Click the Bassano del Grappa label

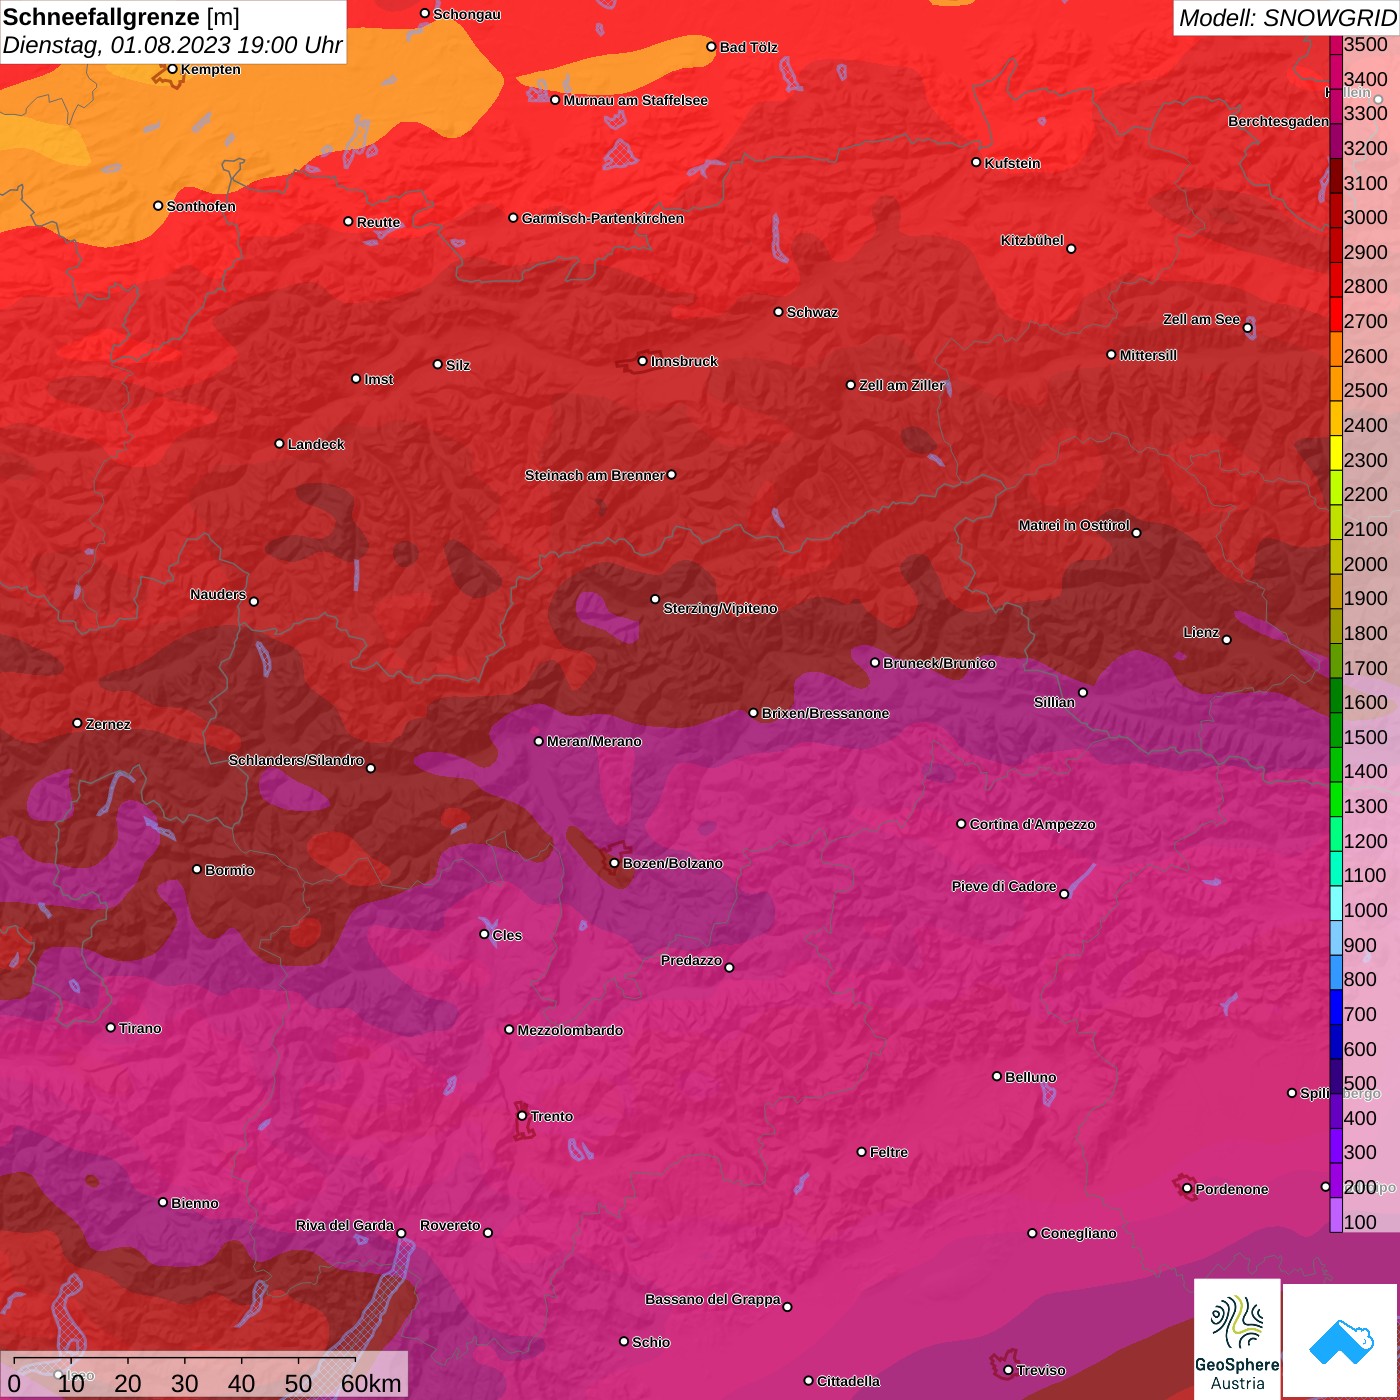coord(713,1299)
